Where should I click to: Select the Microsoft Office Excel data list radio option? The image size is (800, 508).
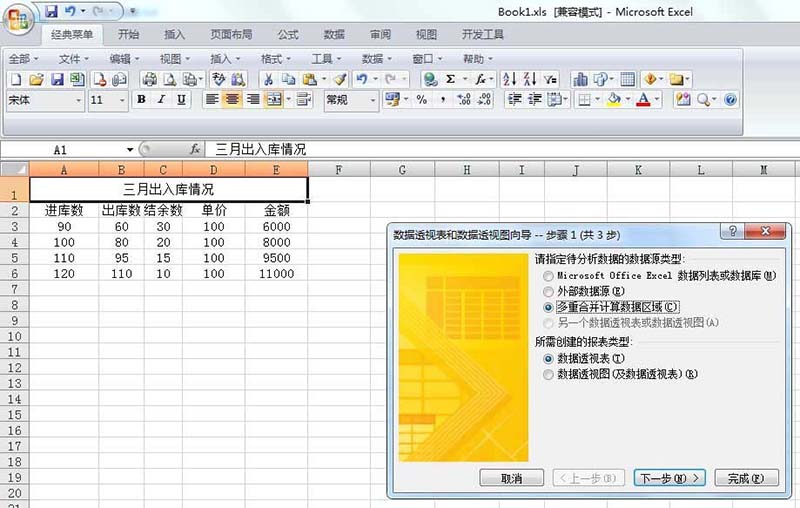tap(548, 276)
